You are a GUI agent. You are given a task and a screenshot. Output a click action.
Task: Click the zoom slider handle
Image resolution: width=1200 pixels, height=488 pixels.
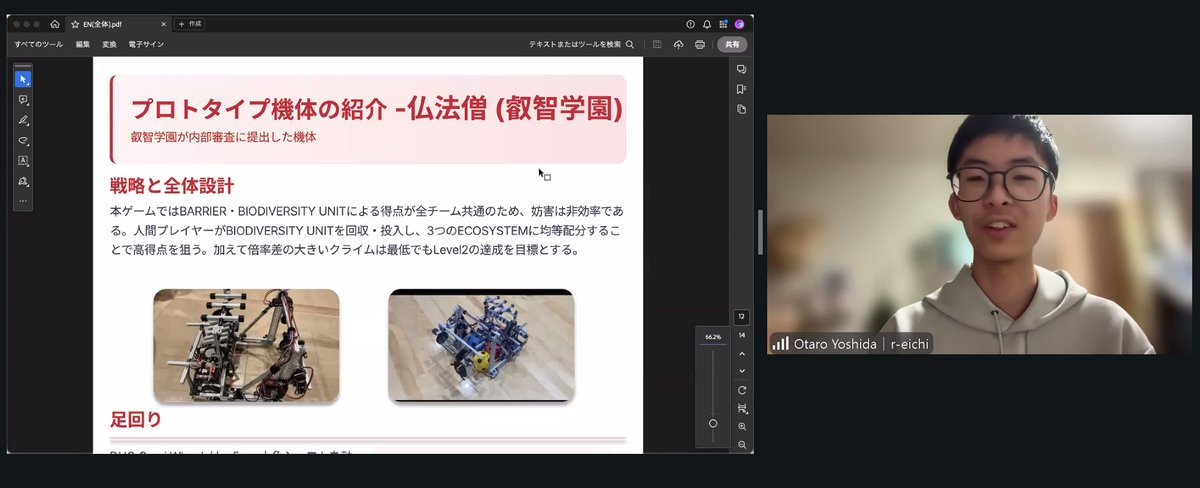point(713,423)
